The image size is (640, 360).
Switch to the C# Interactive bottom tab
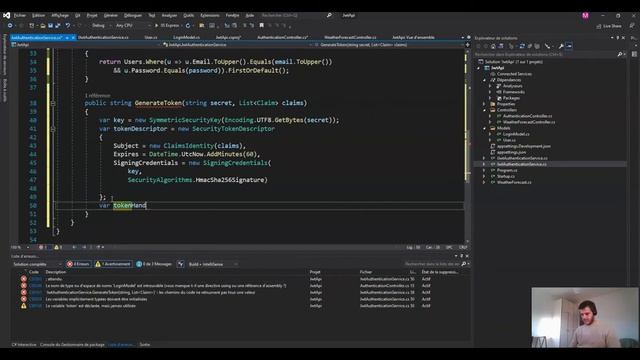tap(24, 344)
